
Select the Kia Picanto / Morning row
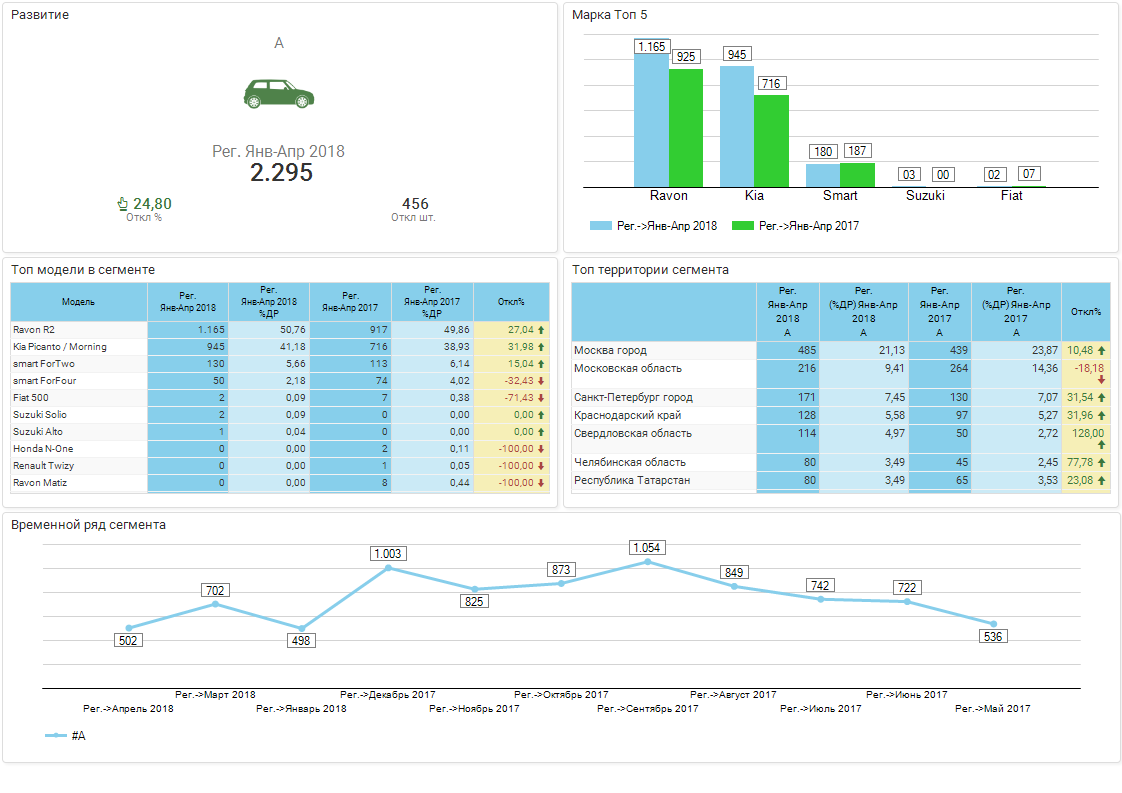pos(60,347)
